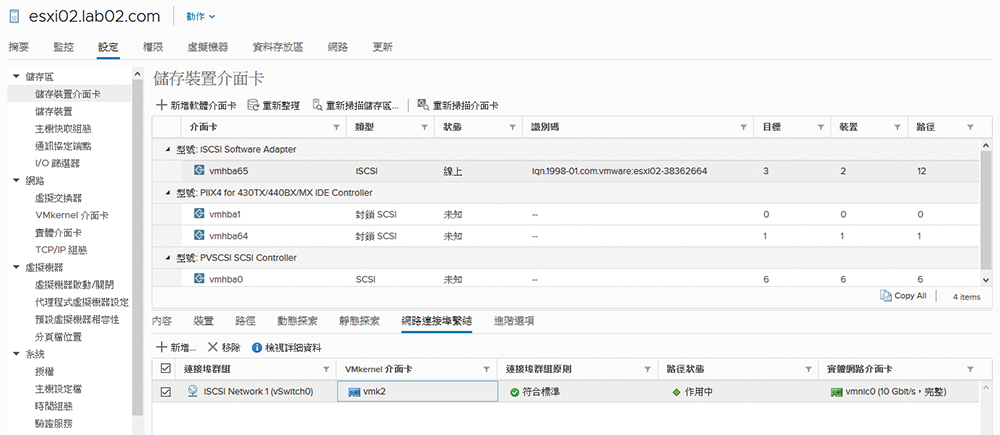Screen dimensions: 1000x435
Task: Click the vmhba0 adapter icon
Action: (x=199, y=279)
